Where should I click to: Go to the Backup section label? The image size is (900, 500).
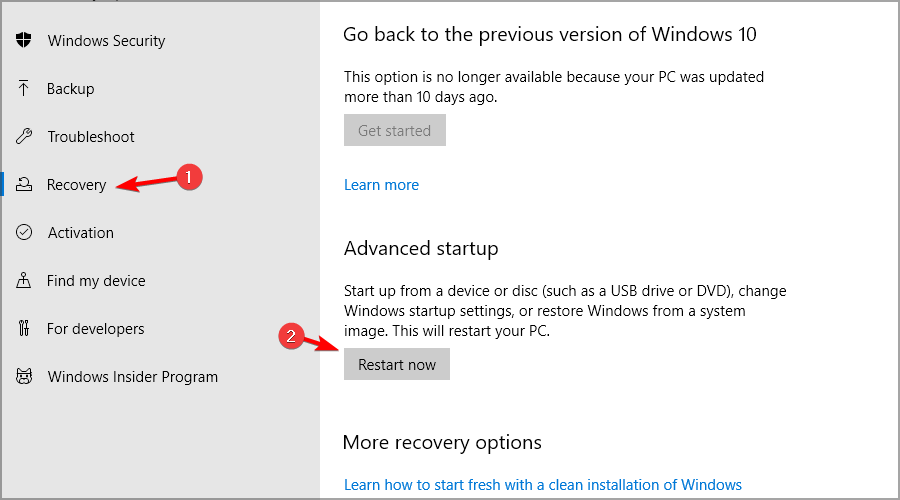(x=70, y=89)
